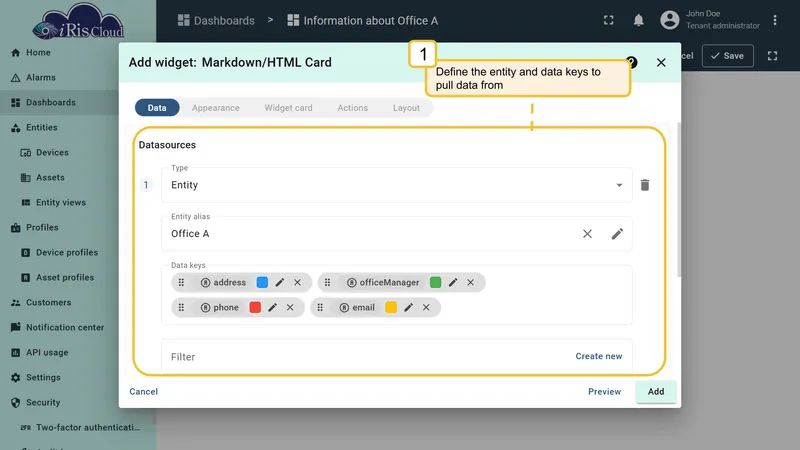This screenshot has width=800, height=450.
Task: Switch to the Actions tab
Action: coord(353,108)
